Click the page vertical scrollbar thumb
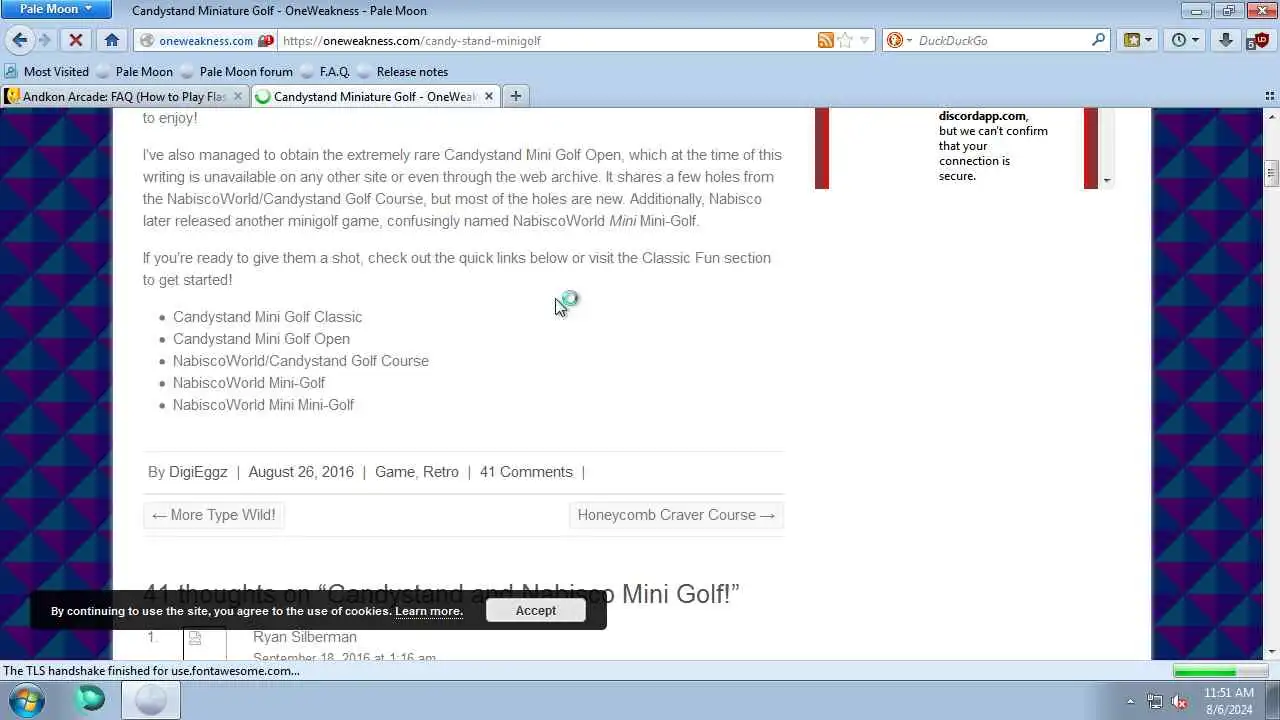Image resolution: width=1280 pixels, height=720 pixels. (x=1271, y=172)
